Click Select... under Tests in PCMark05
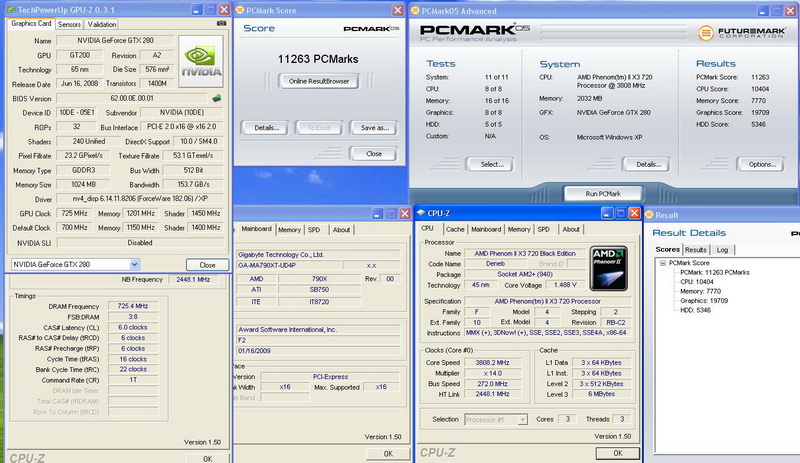Viewport: 800px width, 463px height. tap(490, 164)
